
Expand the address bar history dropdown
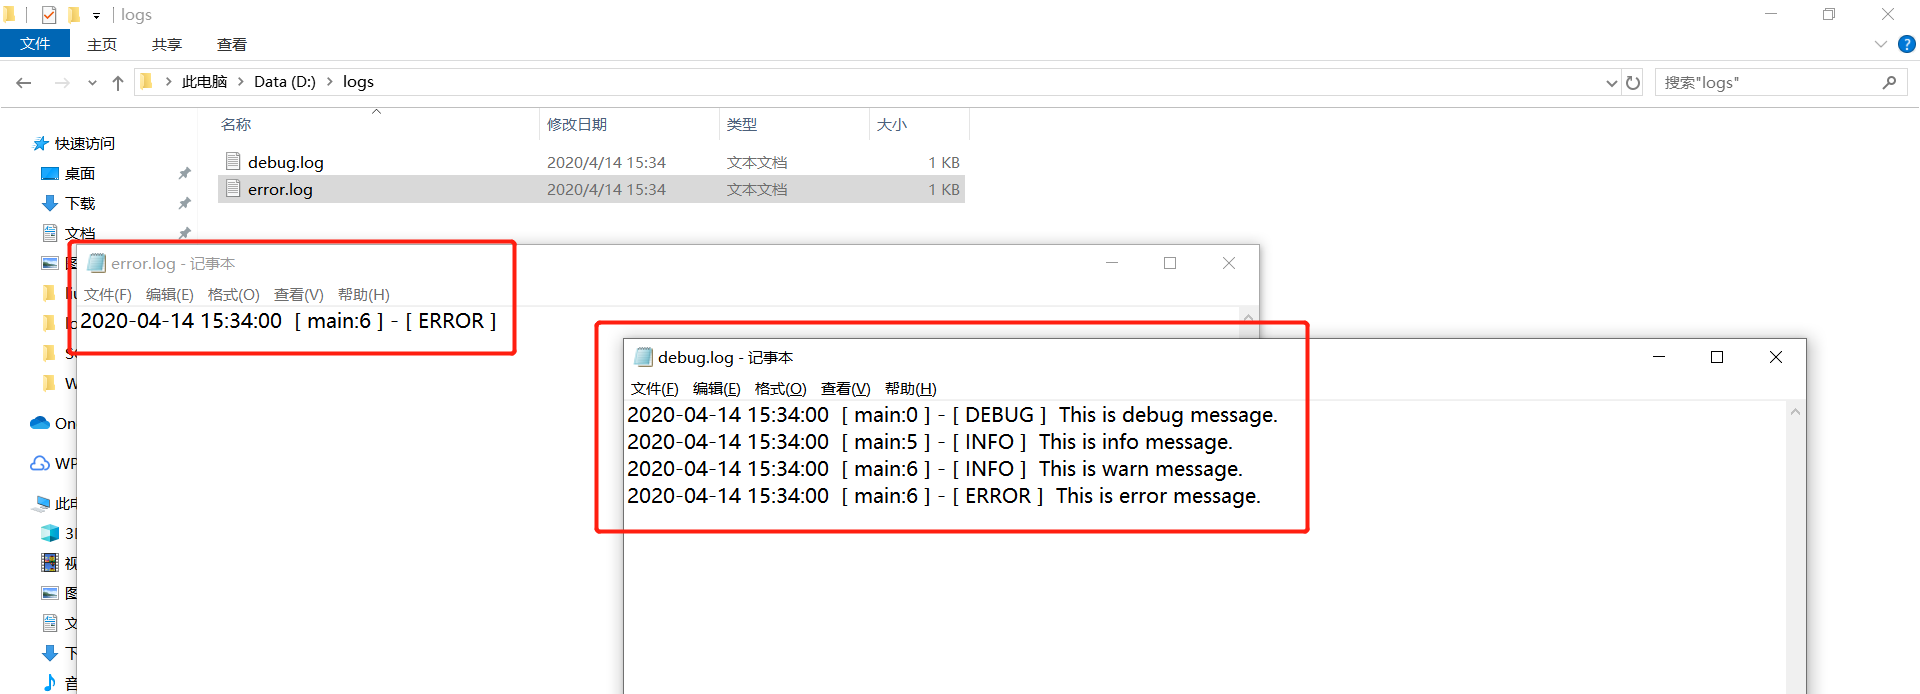pos(1611,83)
